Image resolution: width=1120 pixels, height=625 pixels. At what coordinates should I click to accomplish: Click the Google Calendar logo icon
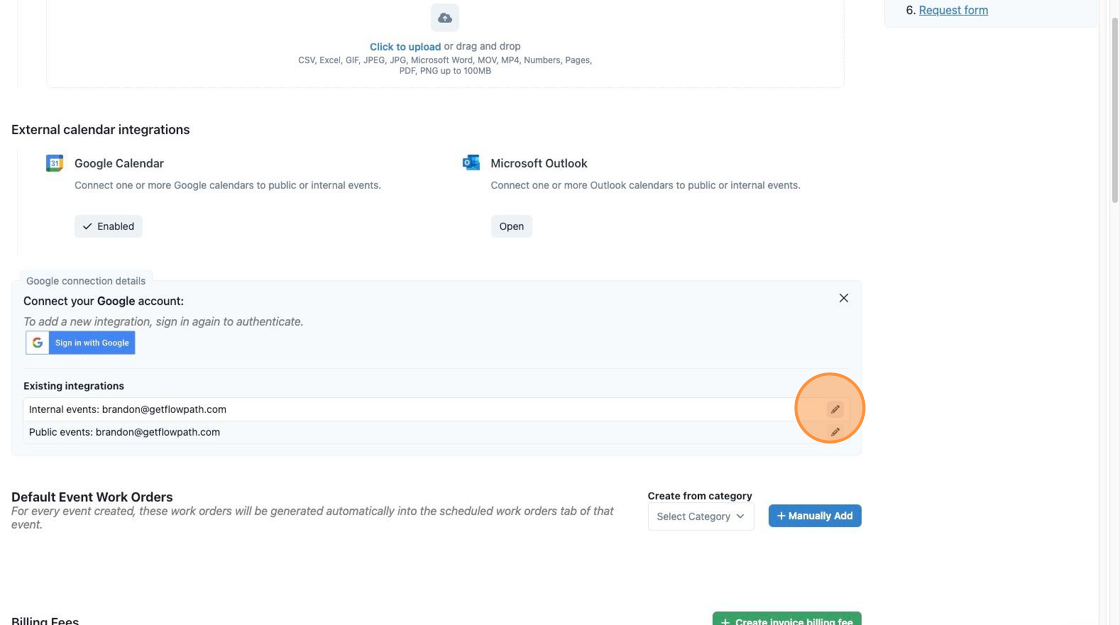point(54,163)
